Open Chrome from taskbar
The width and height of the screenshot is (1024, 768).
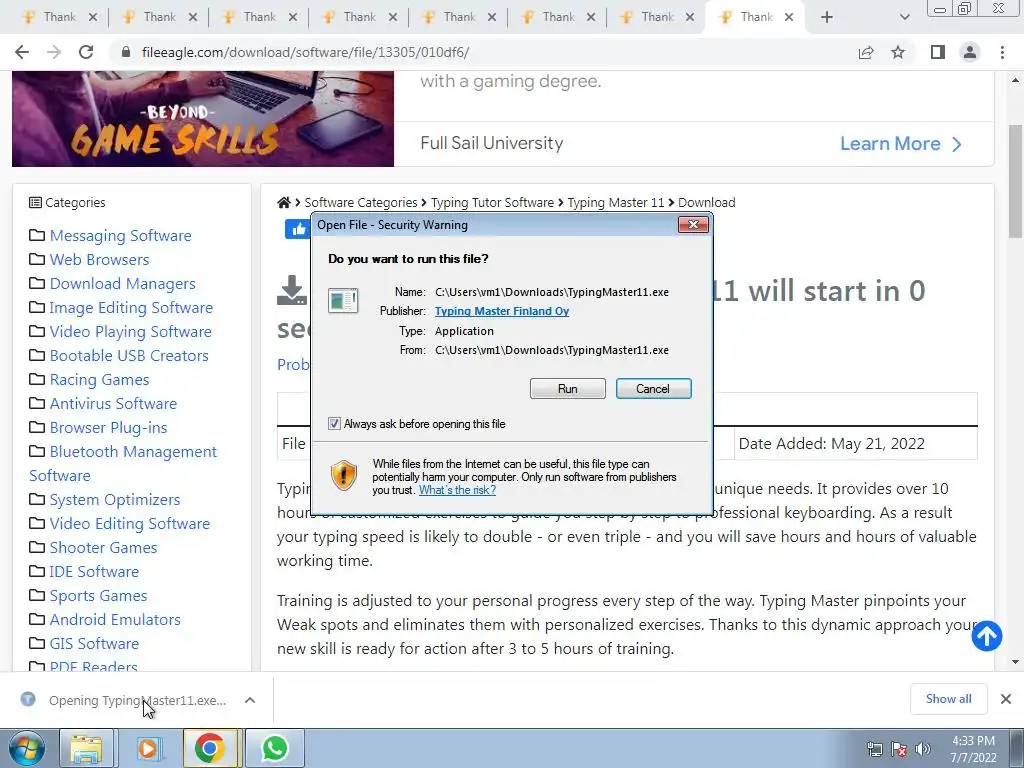(210, 748)
